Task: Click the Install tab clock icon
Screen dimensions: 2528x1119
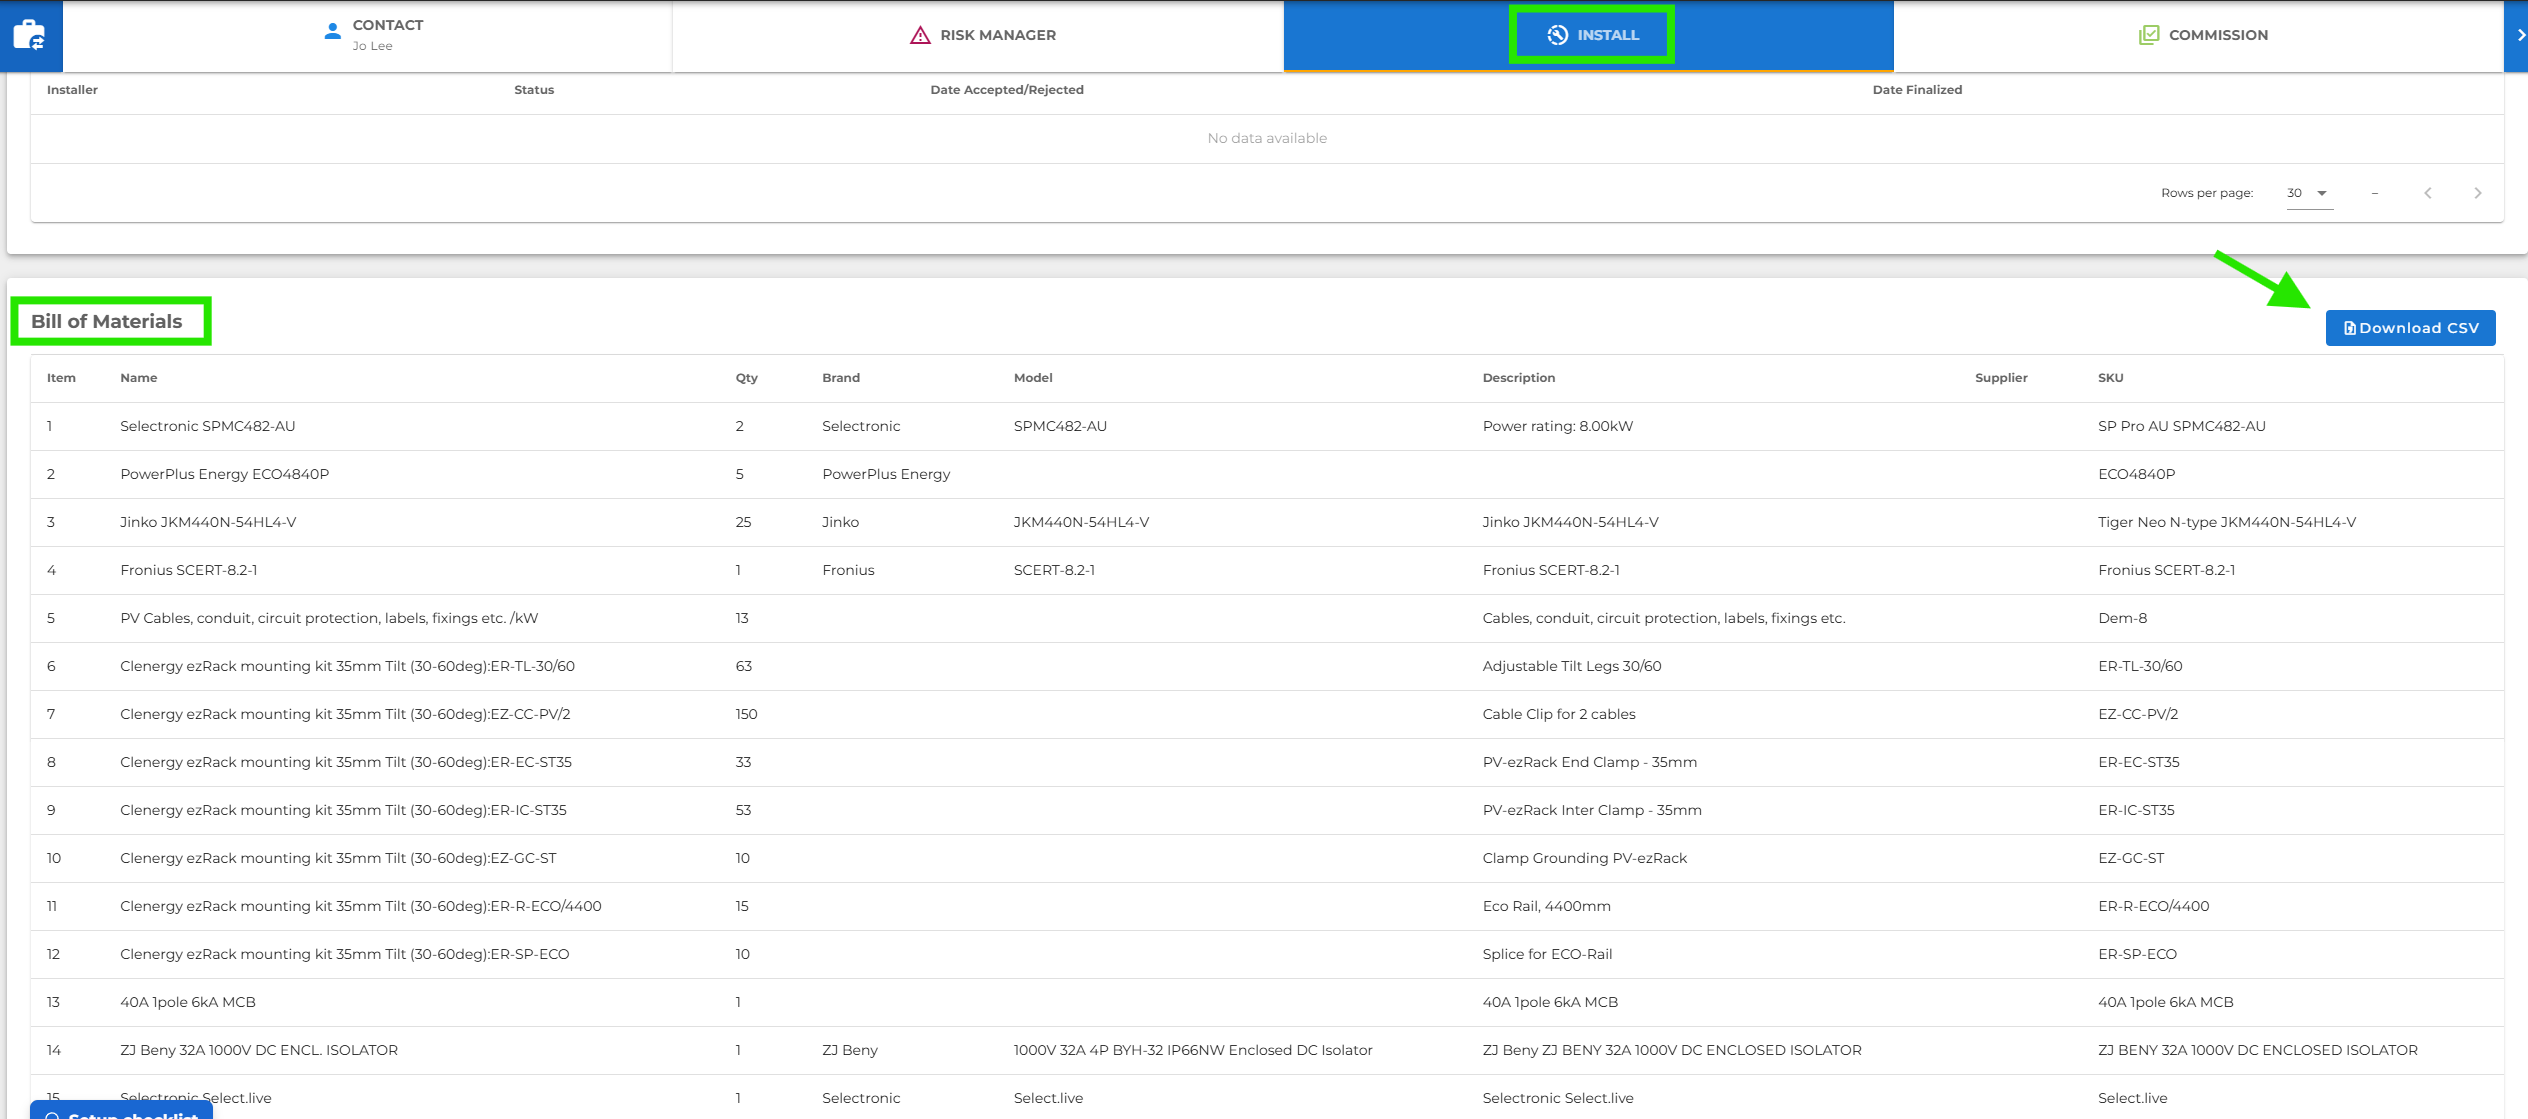Action: click(x=1557, y=35)
